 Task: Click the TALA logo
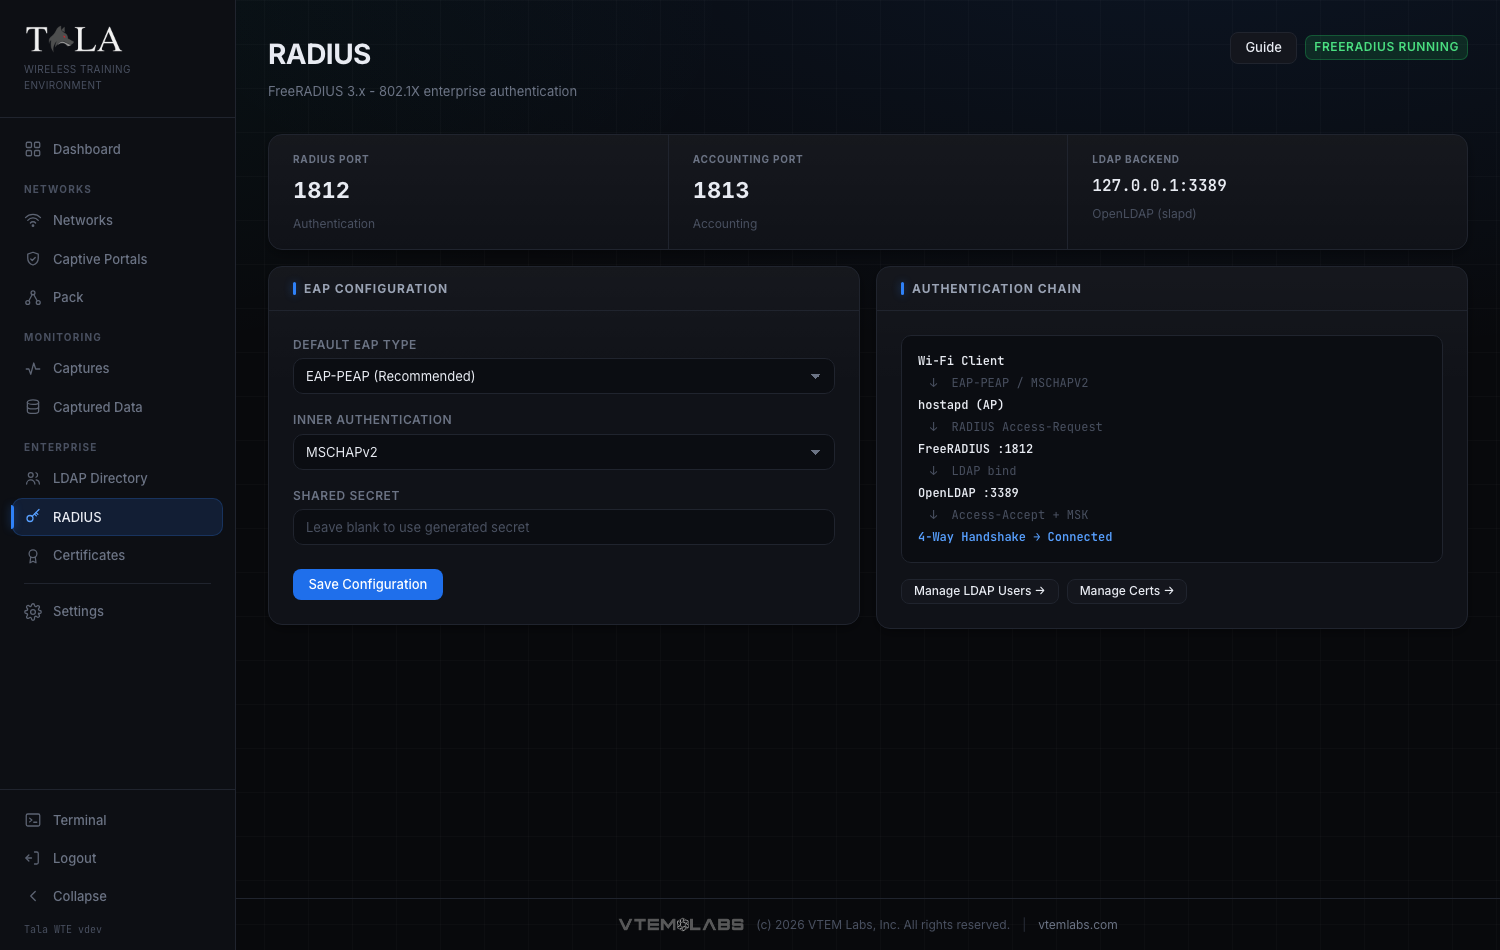point(74,40)
